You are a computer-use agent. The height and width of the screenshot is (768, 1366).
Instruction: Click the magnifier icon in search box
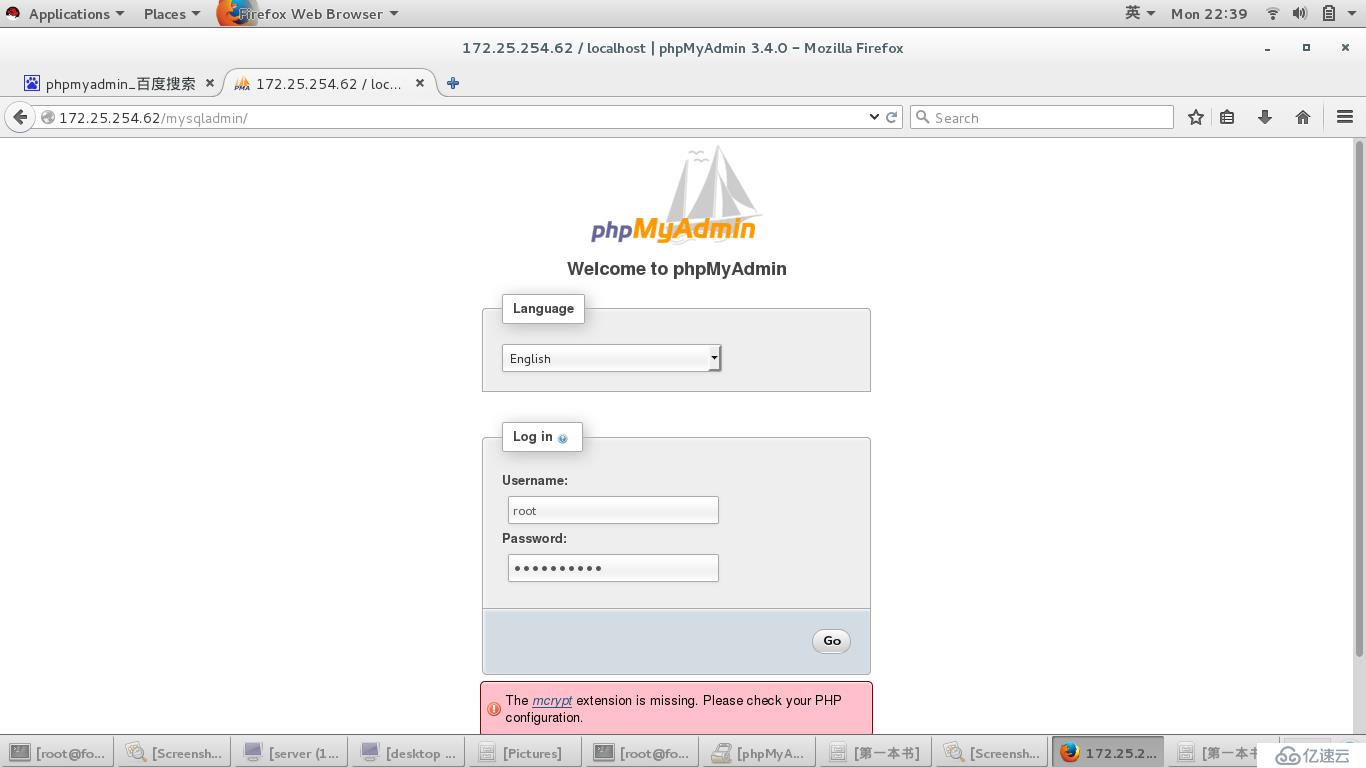coord(923,117)
